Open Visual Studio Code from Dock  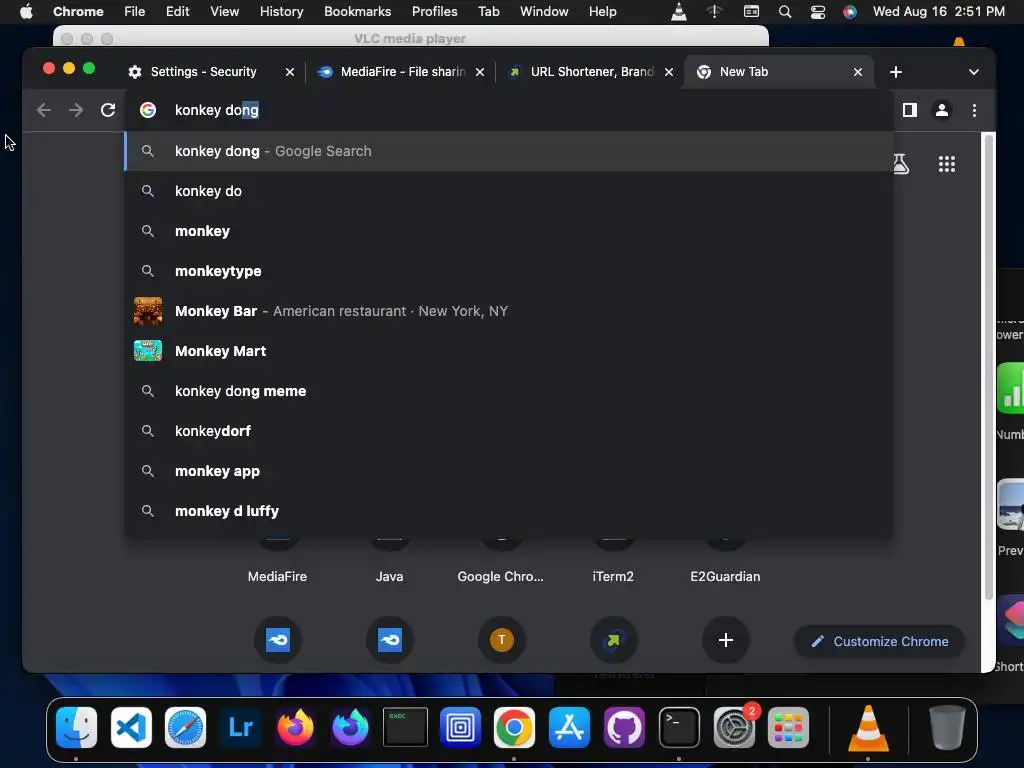pos(131,728)
